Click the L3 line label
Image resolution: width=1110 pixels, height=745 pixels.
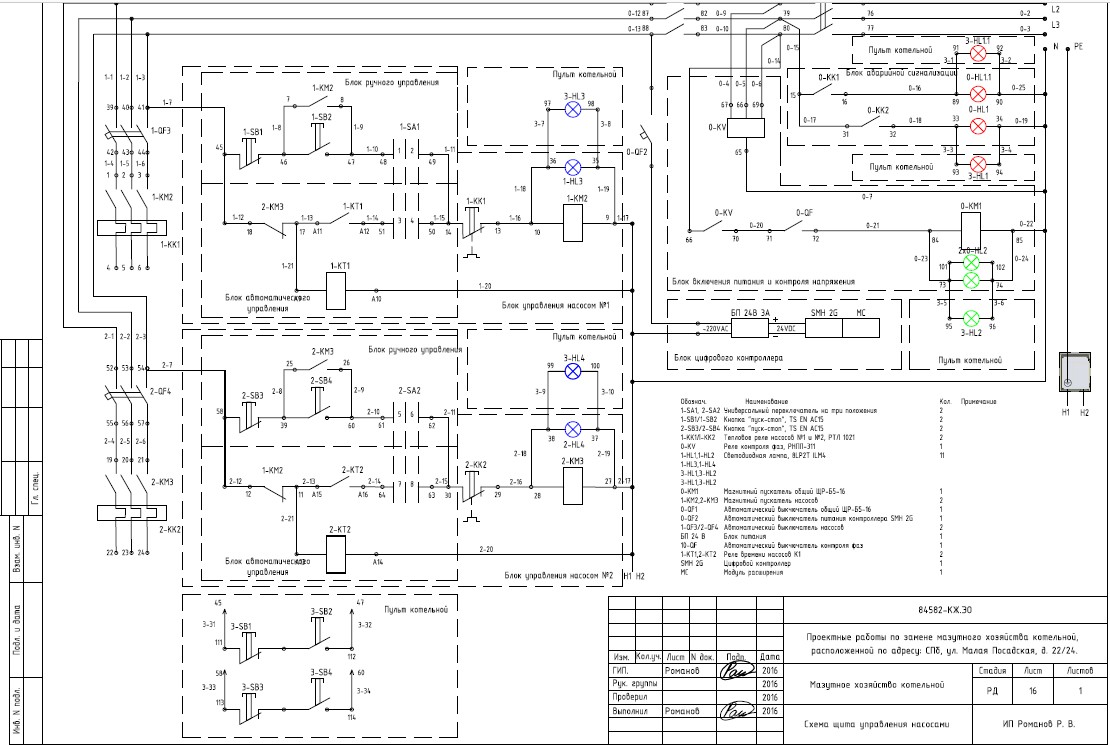pyautogui.click(x=1055, y=25)
